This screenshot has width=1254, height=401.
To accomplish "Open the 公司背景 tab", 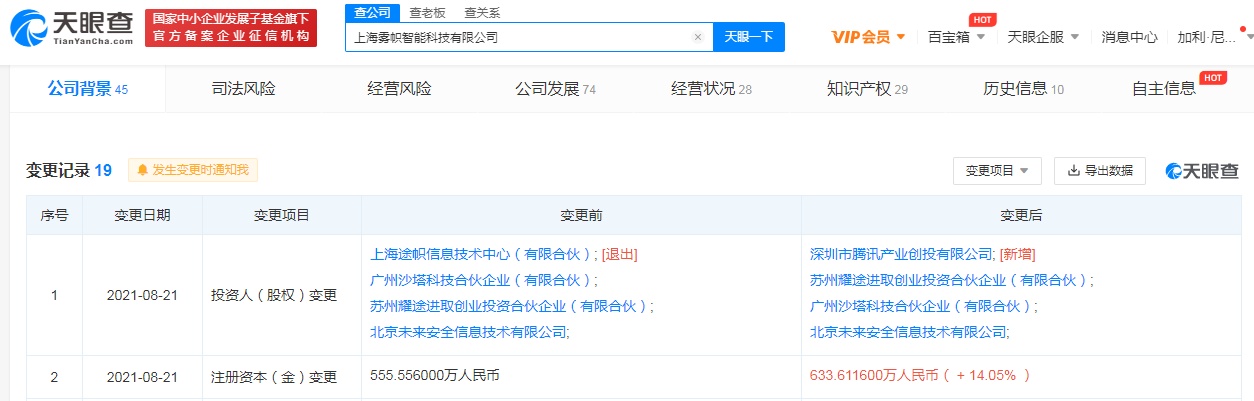I will 88,89.
